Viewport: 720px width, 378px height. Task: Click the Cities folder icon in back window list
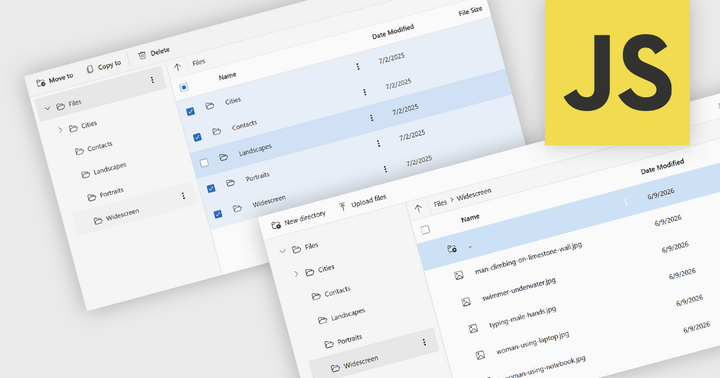pos(210,106)
